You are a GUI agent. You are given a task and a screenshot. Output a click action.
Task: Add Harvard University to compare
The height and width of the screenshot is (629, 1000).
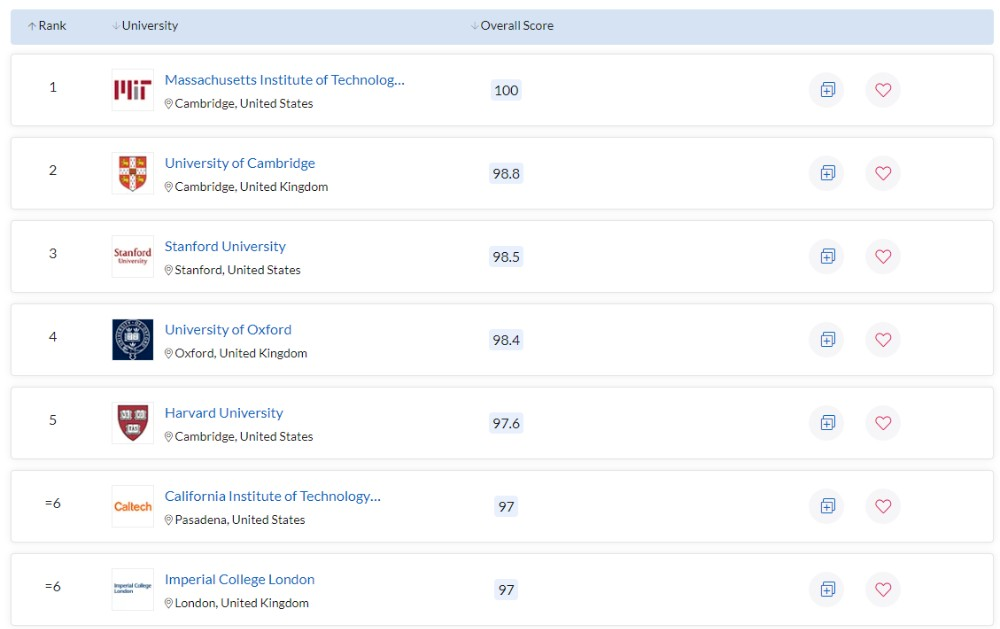coord(827,423)
